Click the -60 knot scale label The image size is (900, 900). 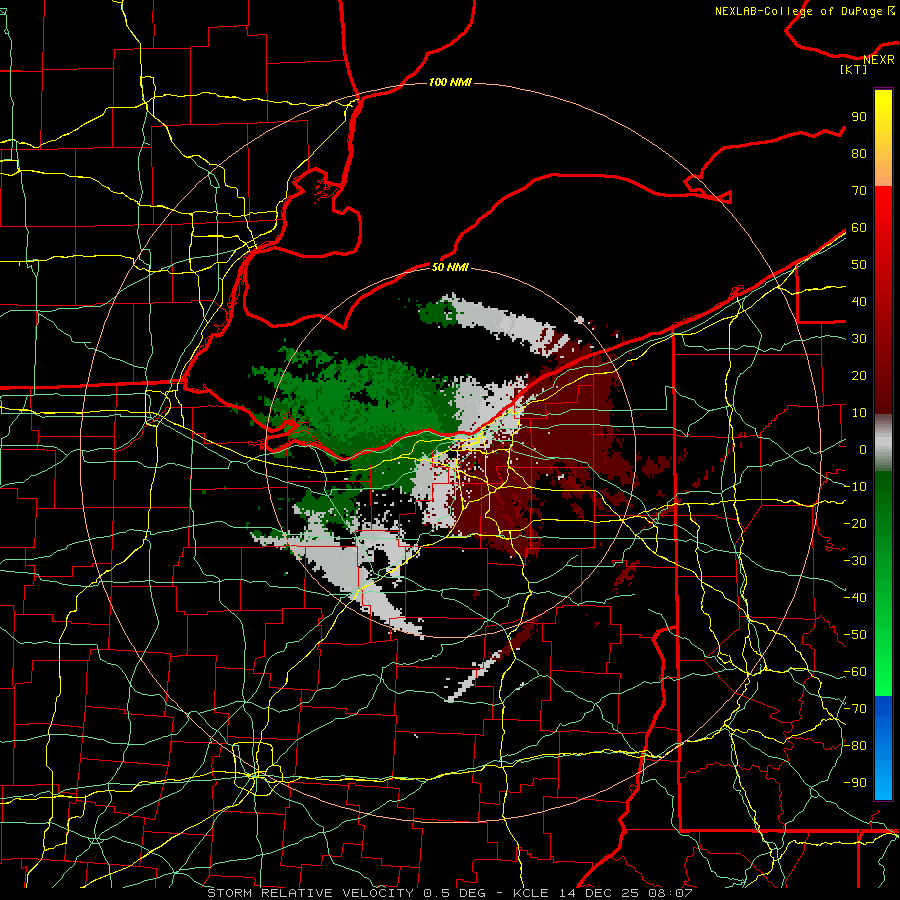[x=855, y=672]
